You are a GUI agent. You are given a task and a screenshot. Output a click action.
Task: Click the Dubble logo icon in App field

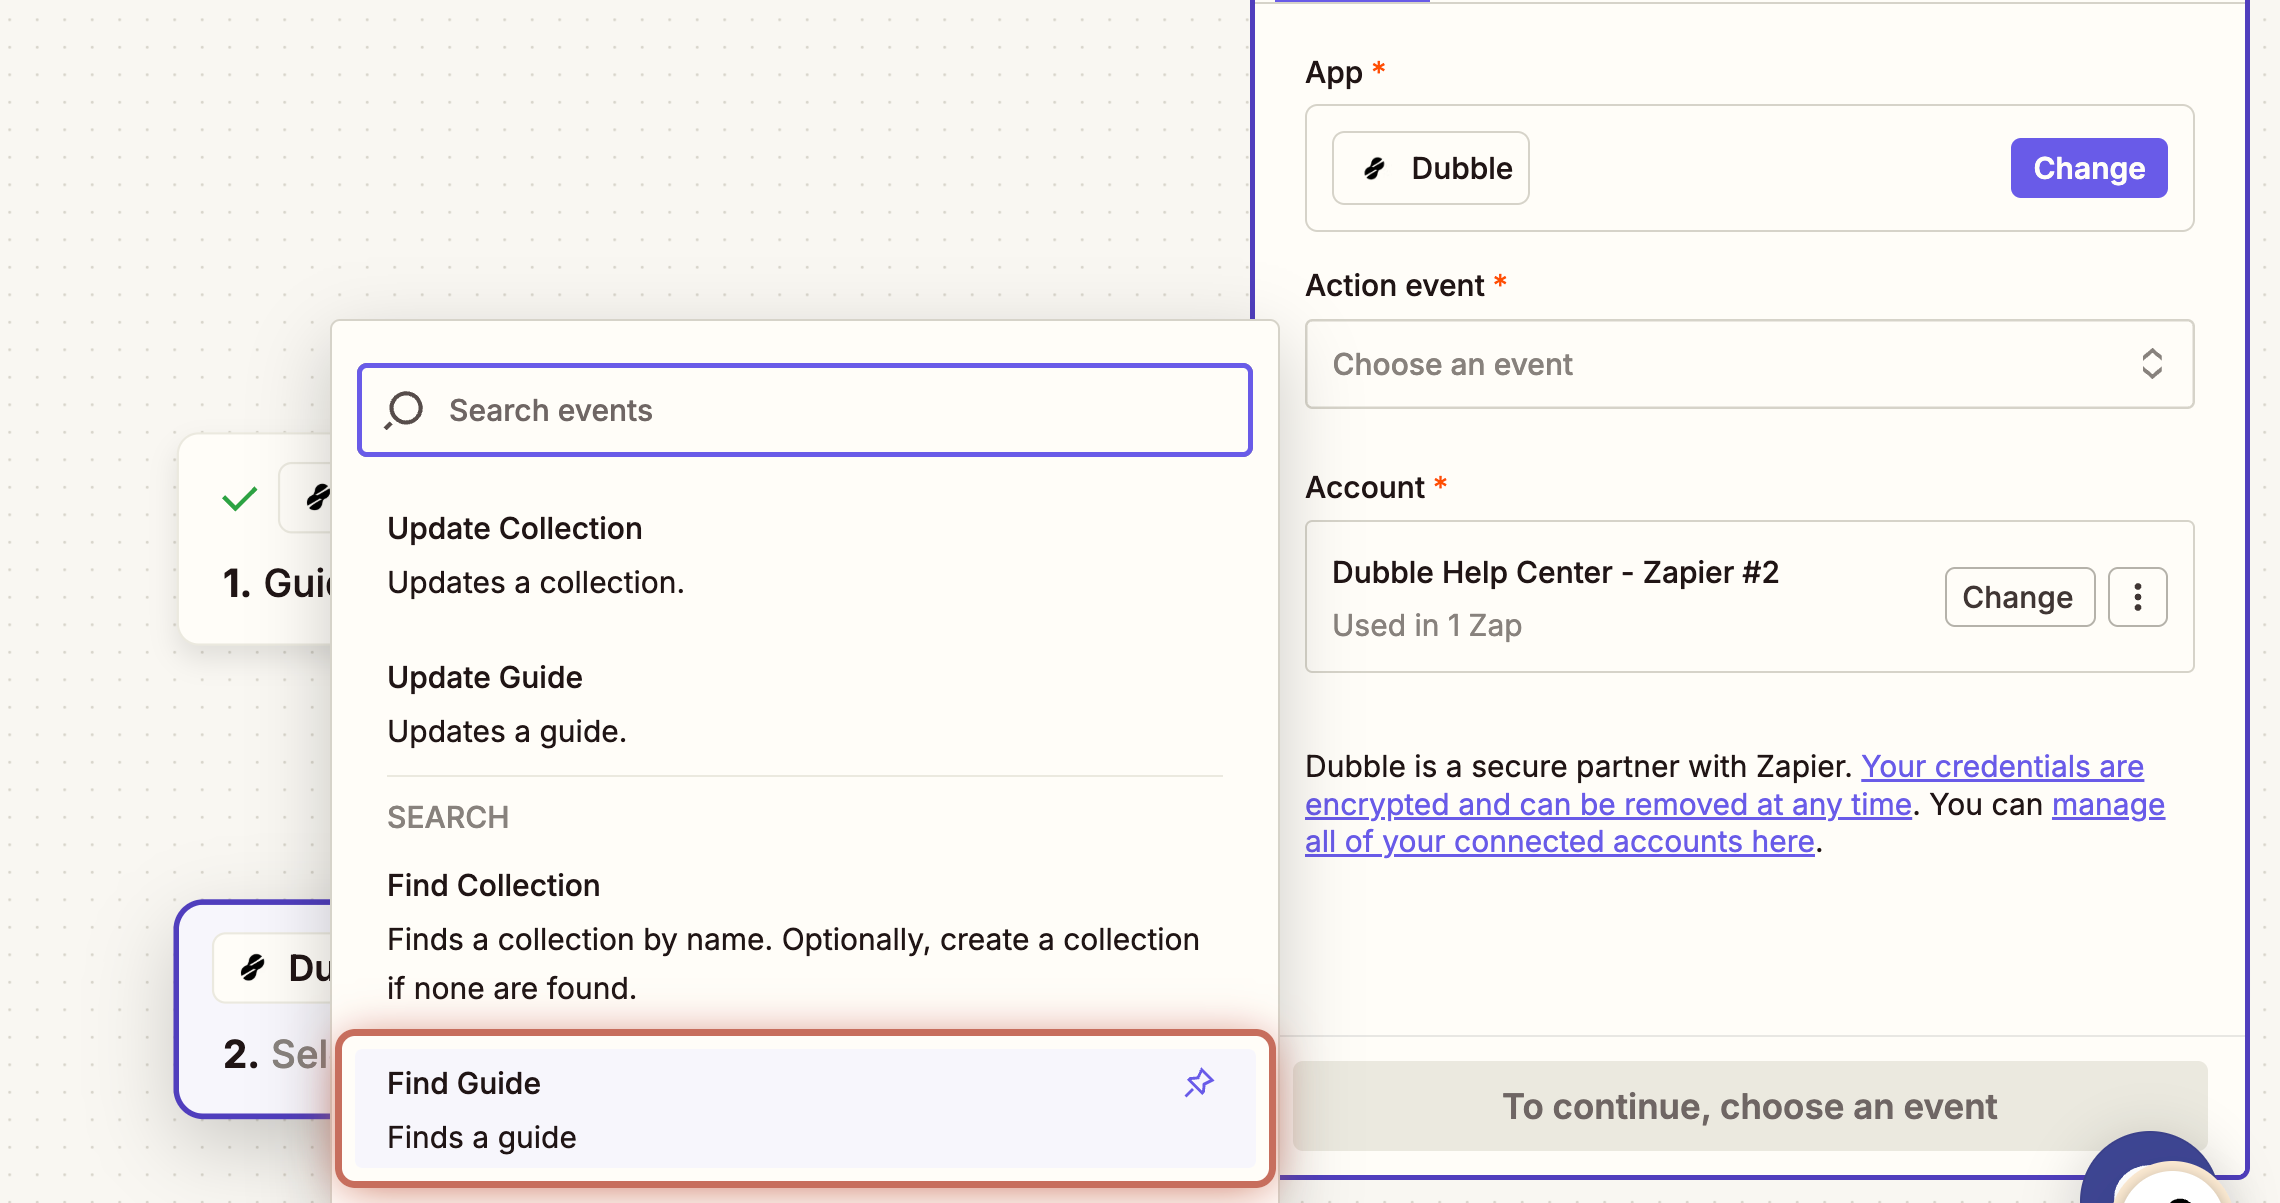(x=1376, y=168)
